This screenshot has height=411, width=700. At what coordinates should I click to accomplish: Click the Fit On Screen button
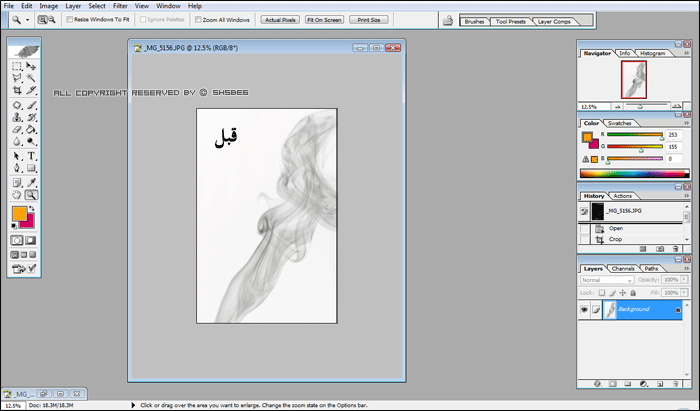point(324,20)
